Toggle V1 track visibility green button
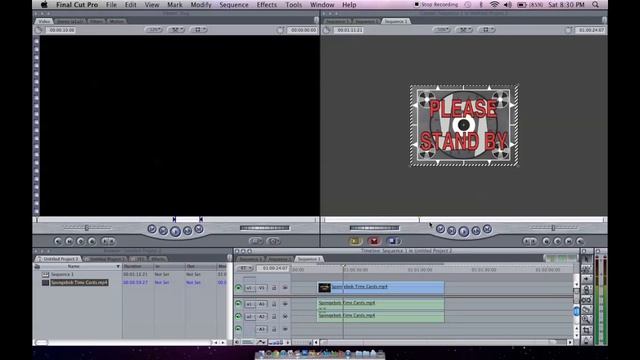This screenshot has height=360, width=640. pos(238,288)
